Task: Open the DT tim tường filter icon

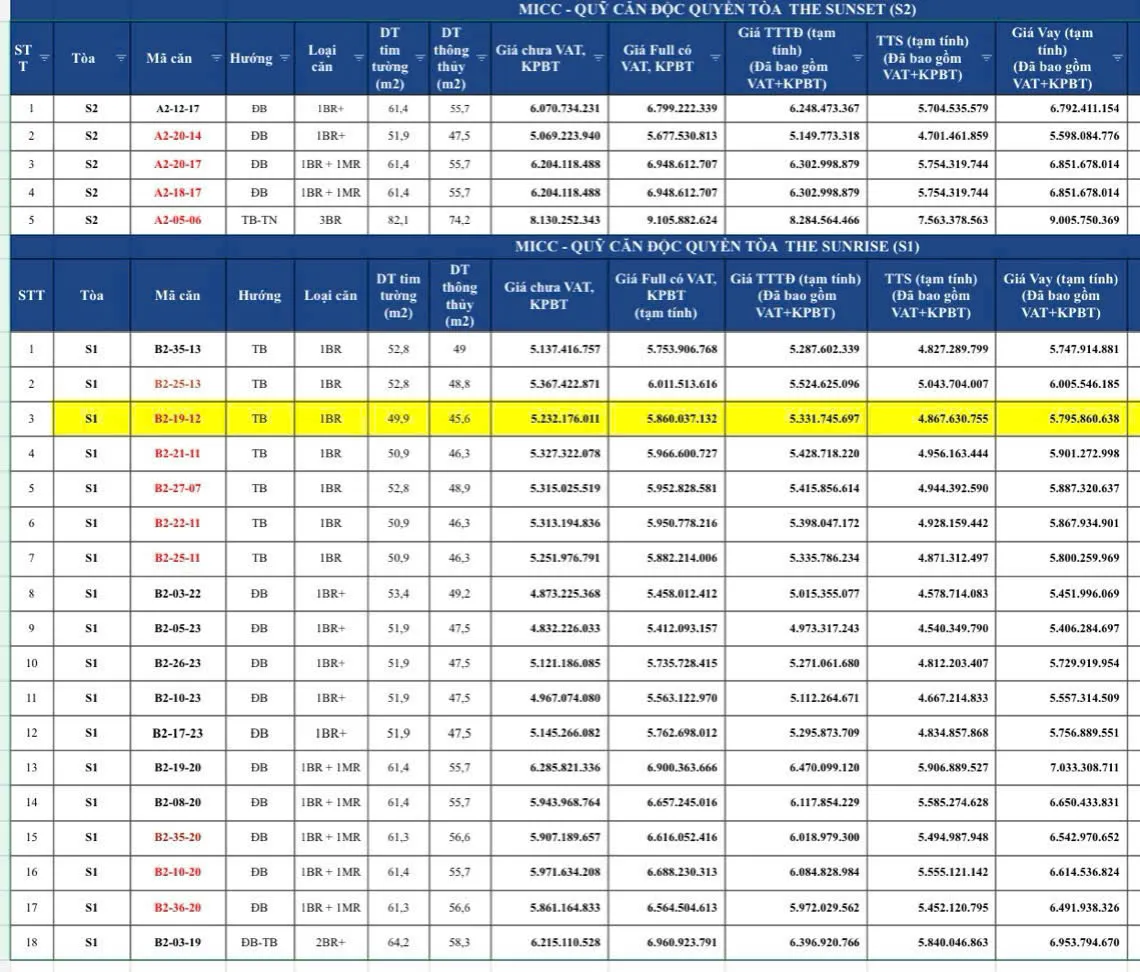Action: pyautogui.click(x=418, y=58)
